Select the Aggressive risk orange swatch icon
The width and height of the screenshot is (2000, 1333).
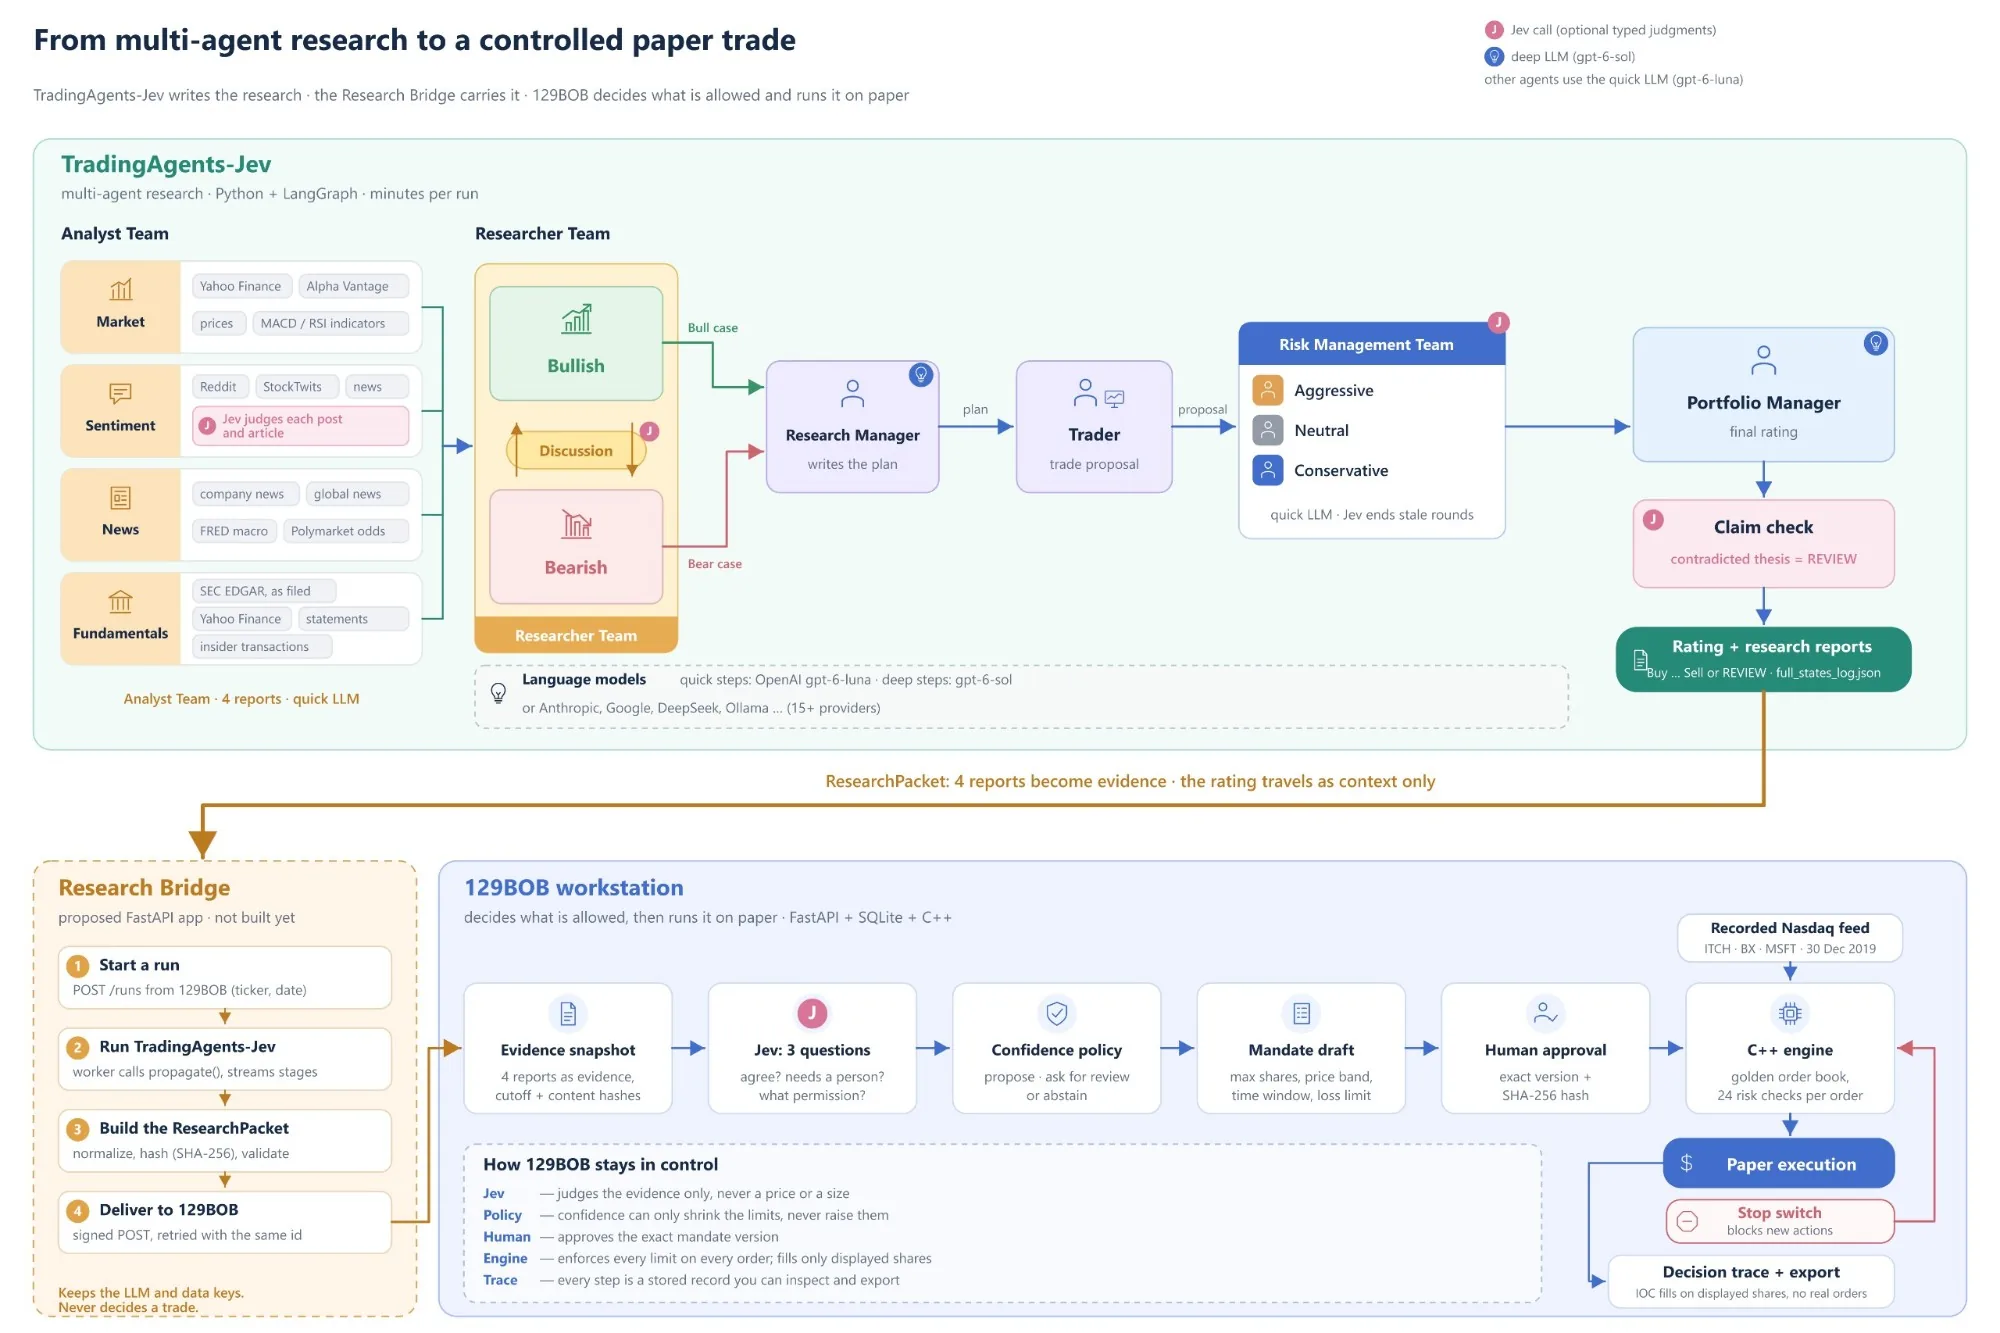tap(1268, 390)
